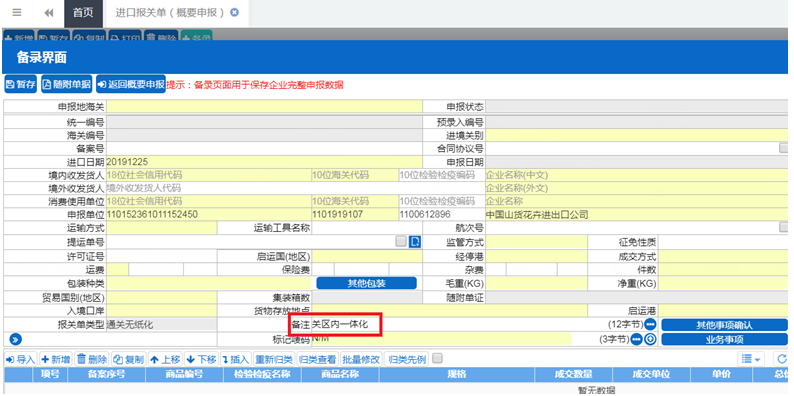The image size is (794, 396).
Task: Expand the blue double-chevron section toggle
Action: 15,339
